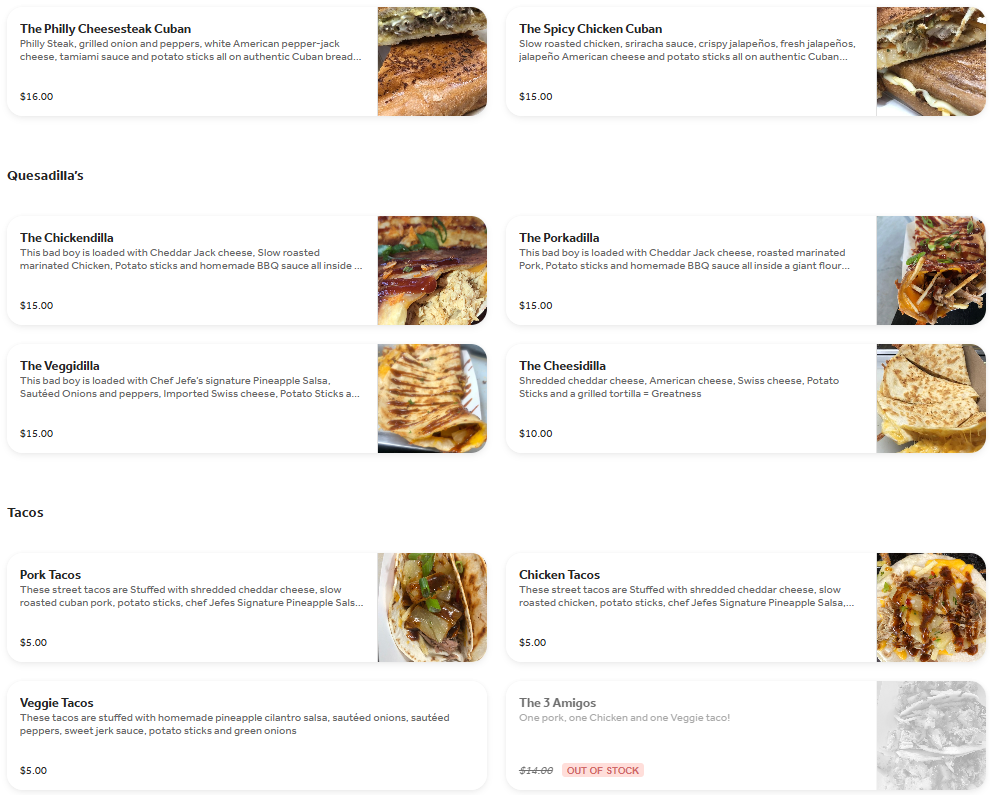Select the Pork Tacos item
The height and width of the screenshot is (795, 990).
pyautogui.click(x=247, y=607)
